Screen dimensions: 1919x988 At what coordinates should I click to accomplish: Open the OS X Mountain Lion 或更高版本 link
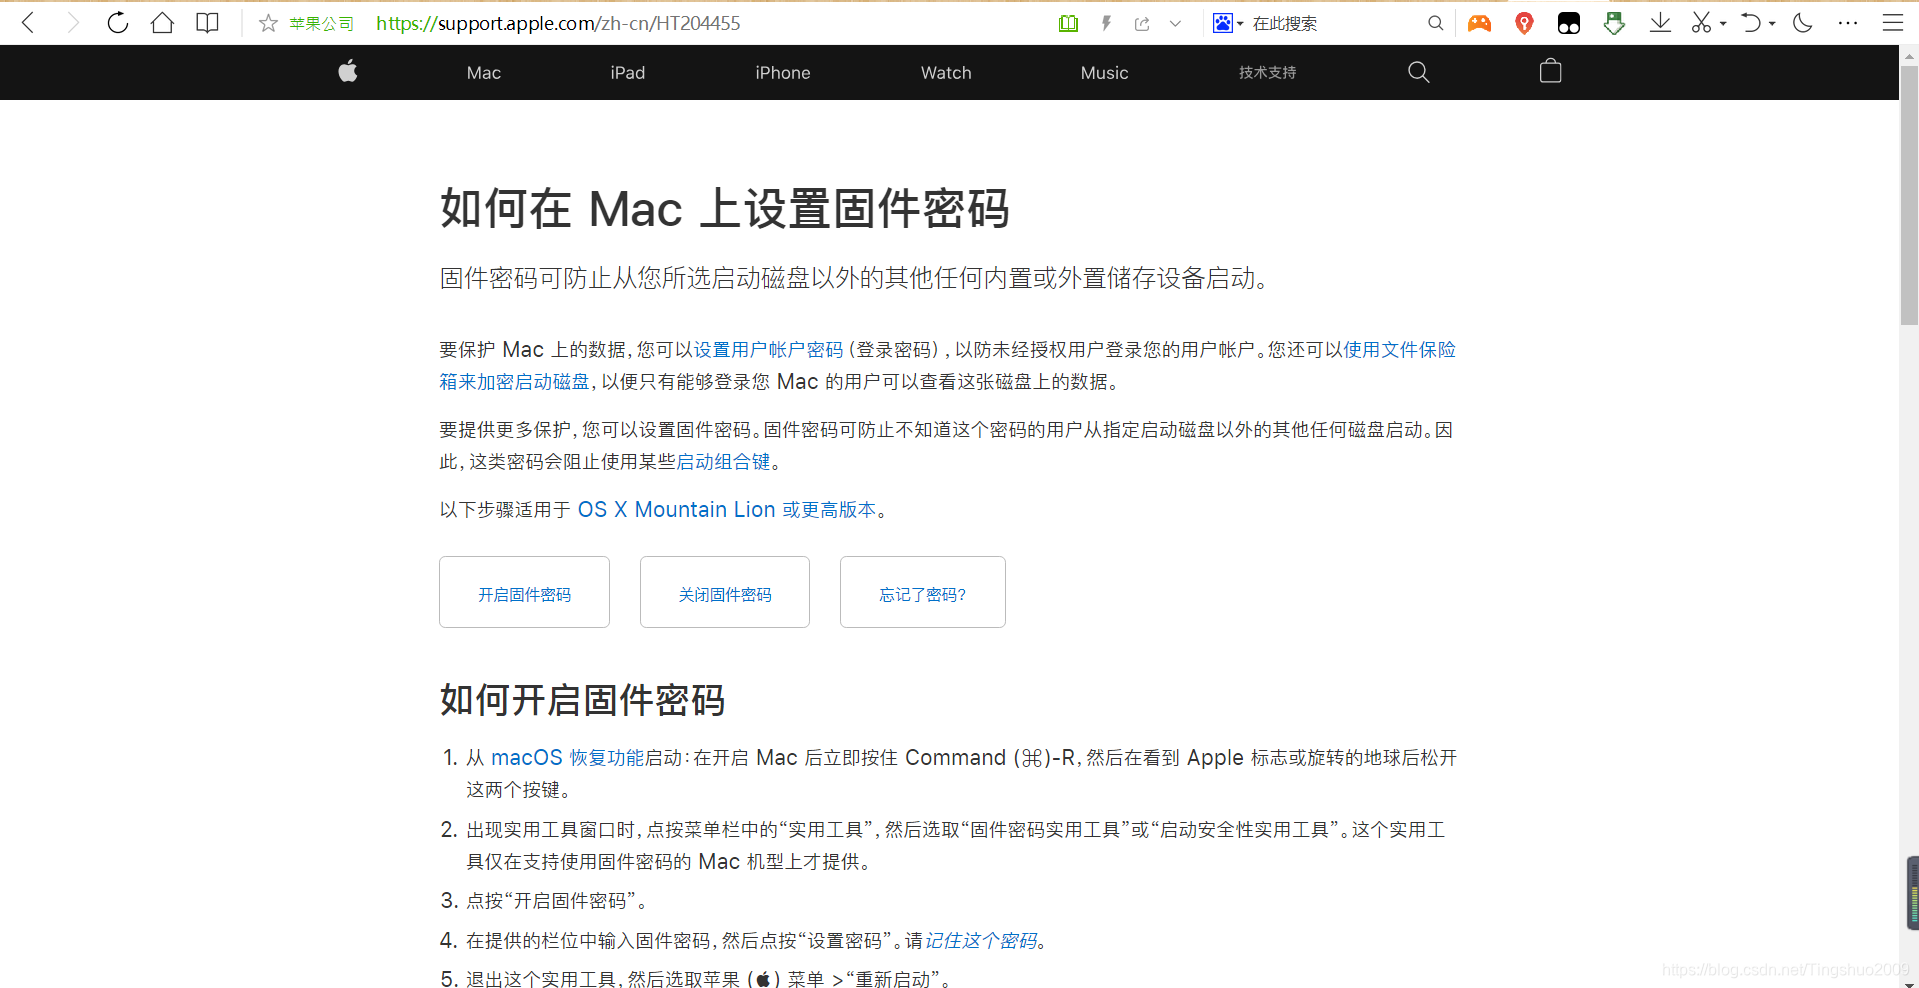(x=727, y=510)
